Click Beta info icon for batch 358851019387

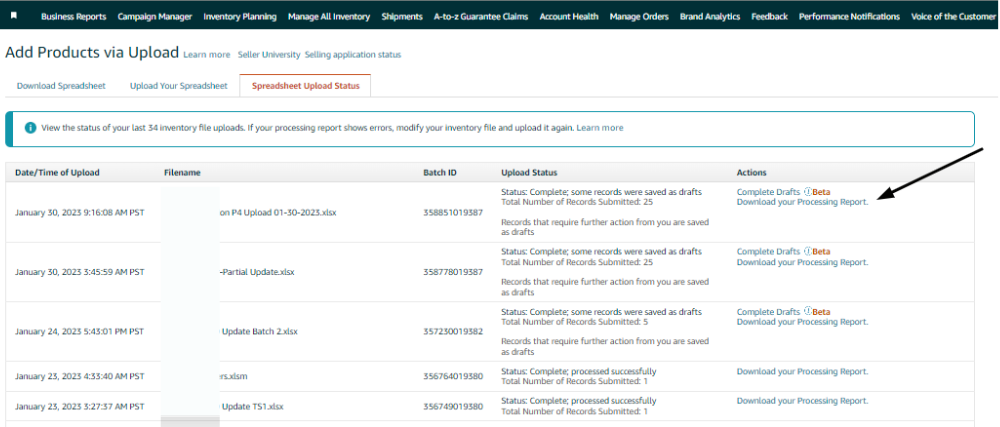point(807,191)
